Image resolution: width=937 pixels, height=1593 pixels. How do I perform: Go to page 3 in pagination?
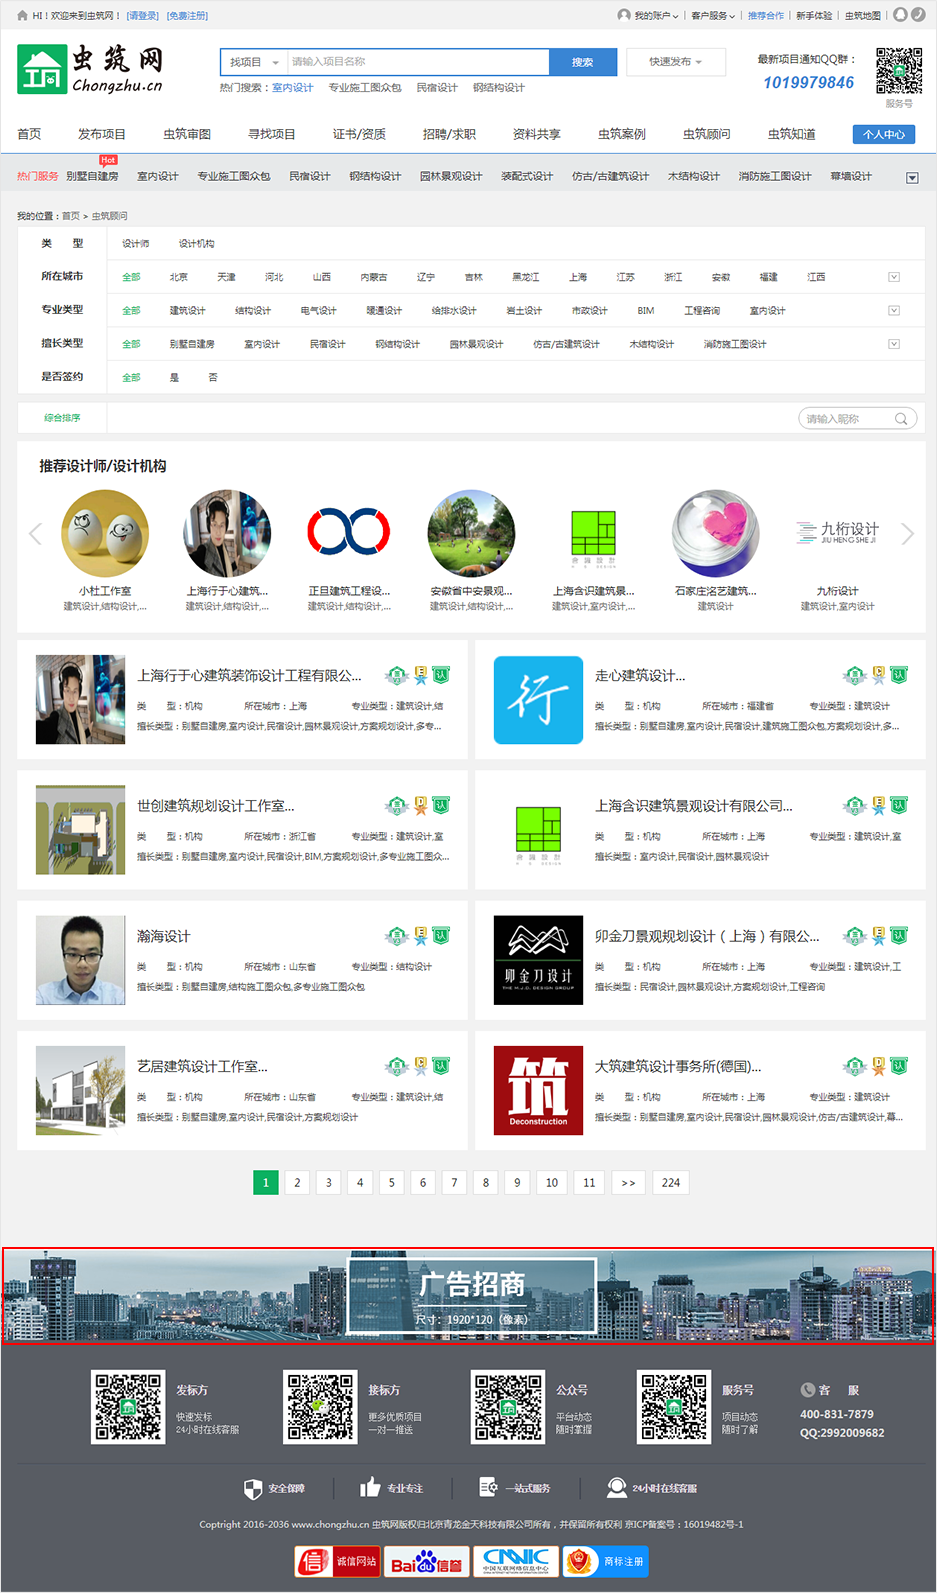(x=328, y=1183)
